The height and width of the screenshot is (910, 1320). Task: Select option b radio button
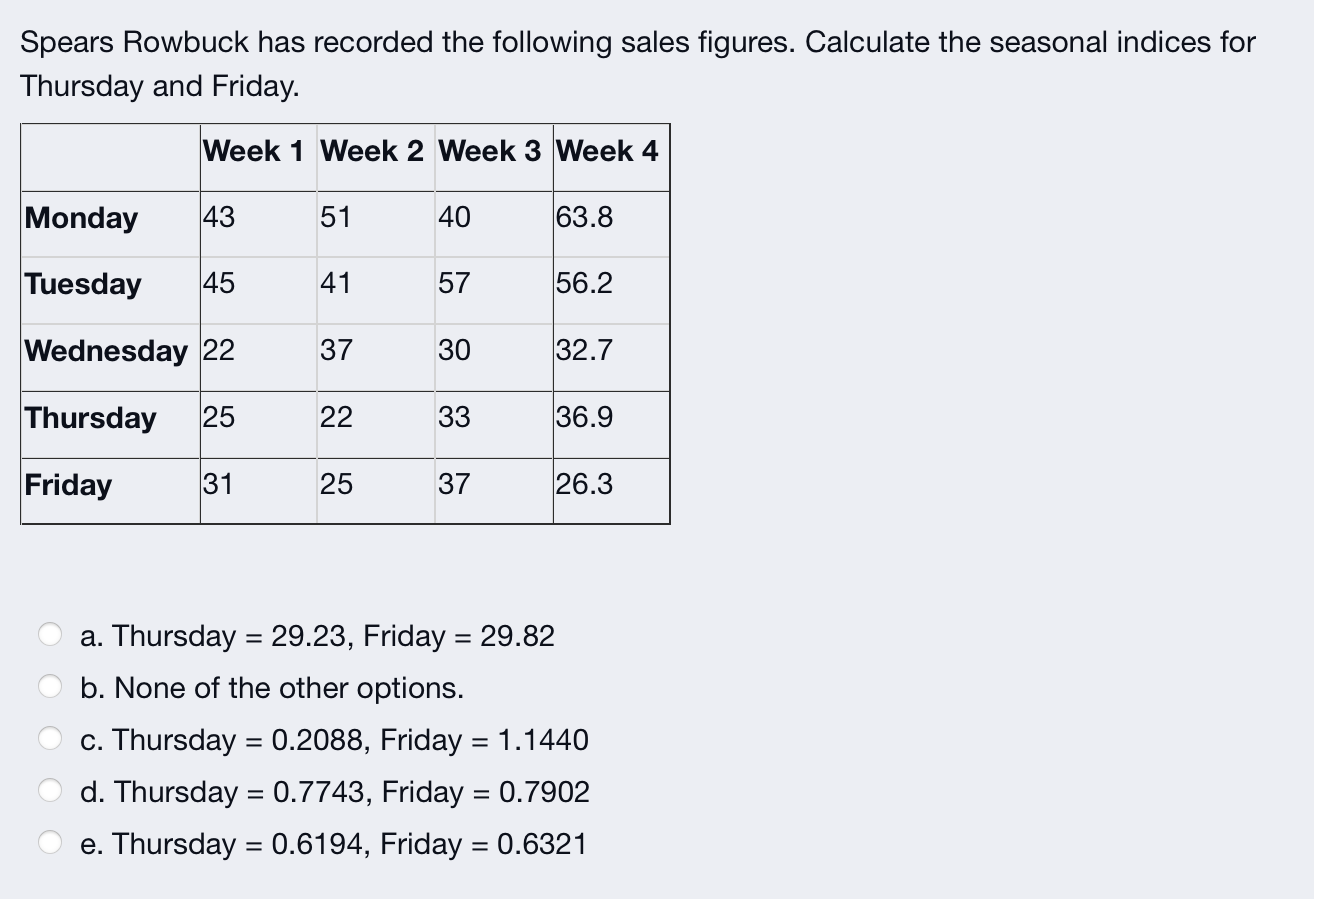pos(50,686)
